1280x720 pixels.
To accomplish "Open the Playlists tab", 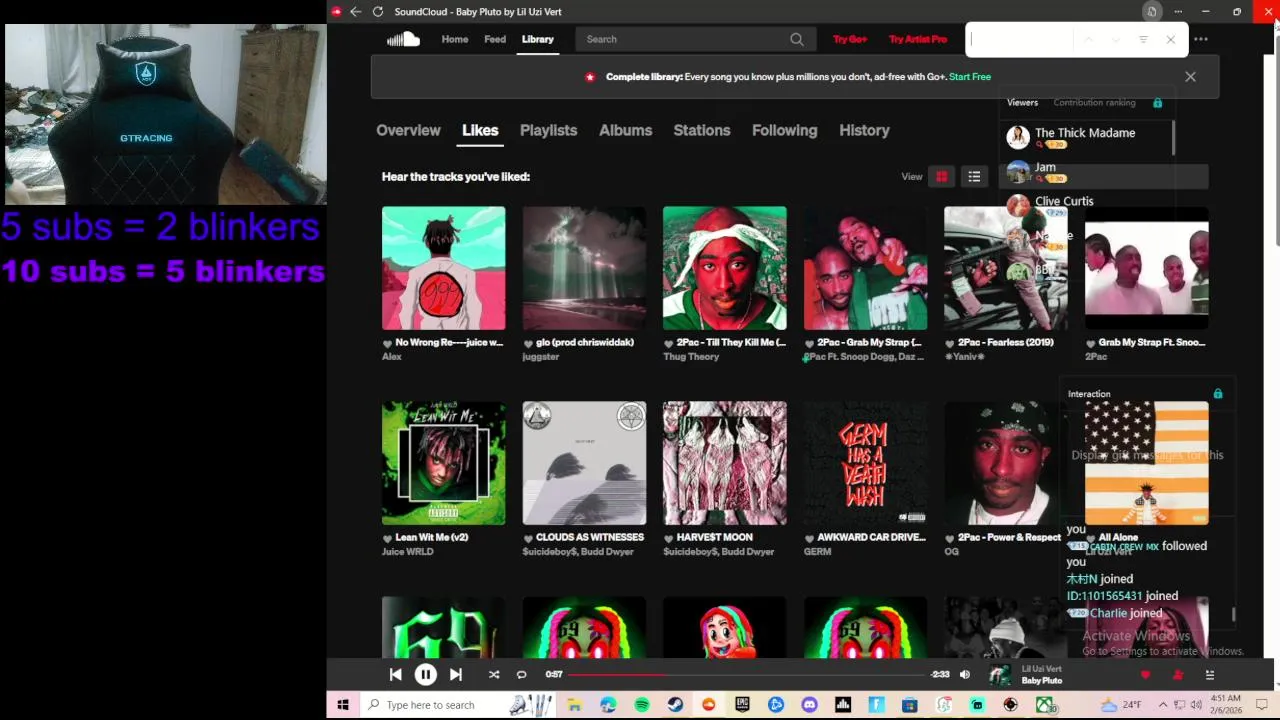I will (548, 130).
